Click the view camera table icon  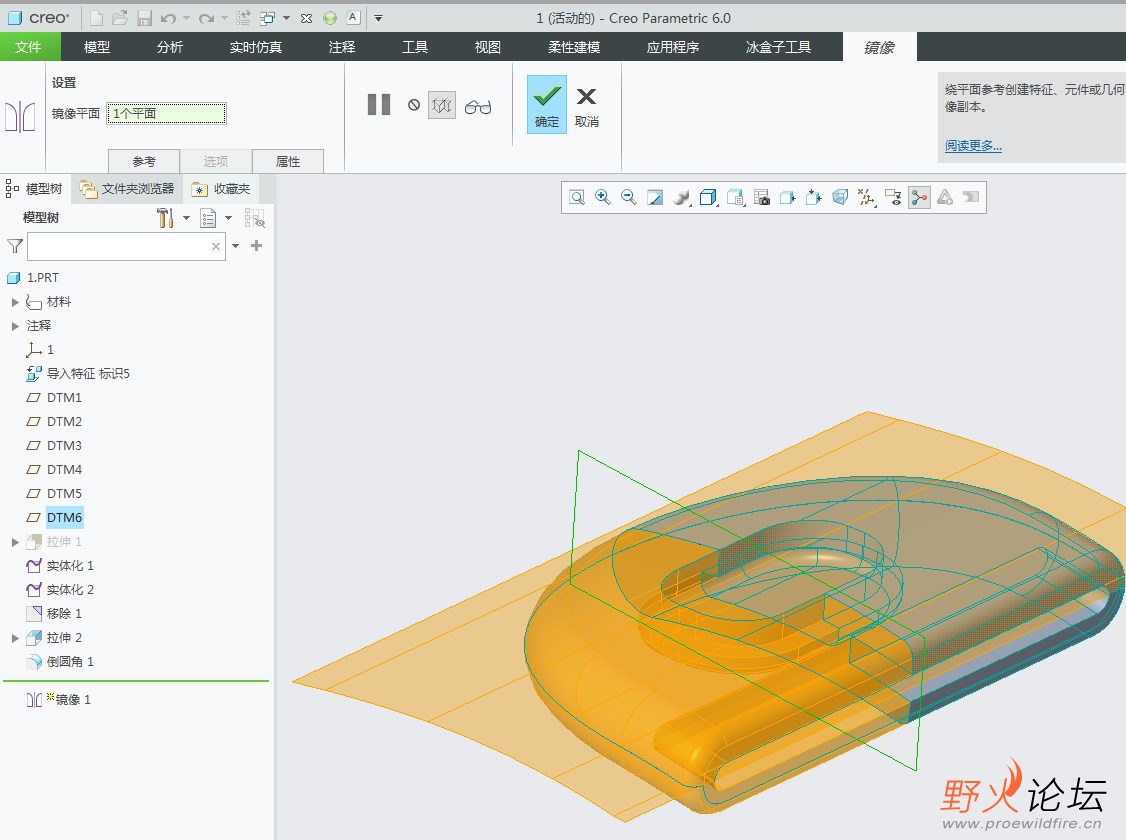(x=762, y=197)
